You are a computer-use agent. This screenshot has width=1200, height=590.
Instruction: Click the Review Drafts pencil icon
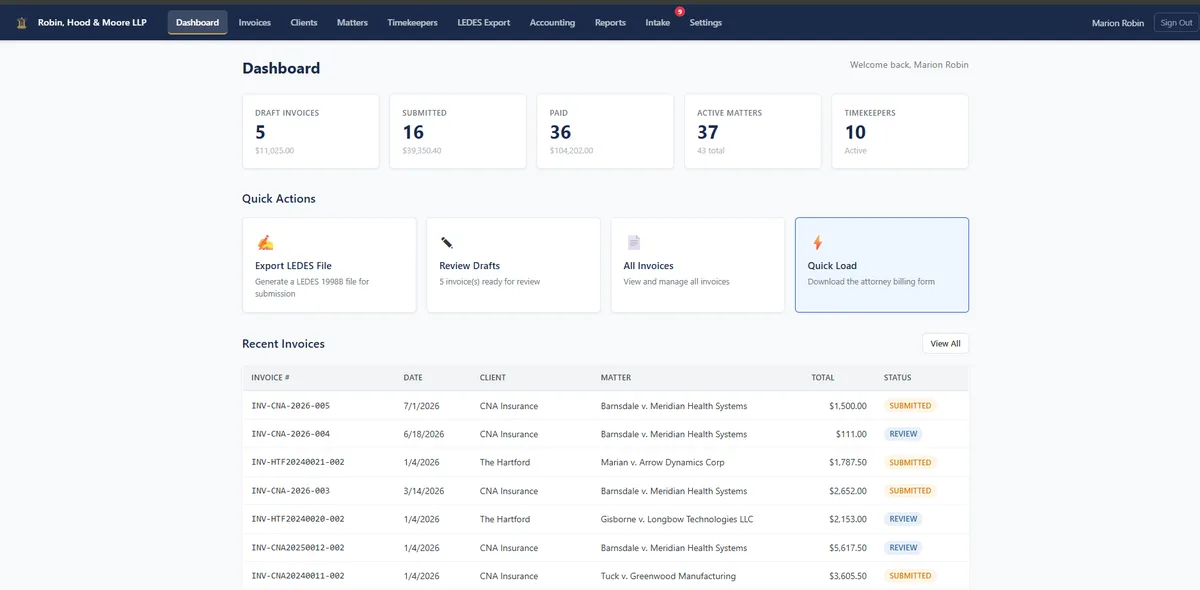(447, 243)
